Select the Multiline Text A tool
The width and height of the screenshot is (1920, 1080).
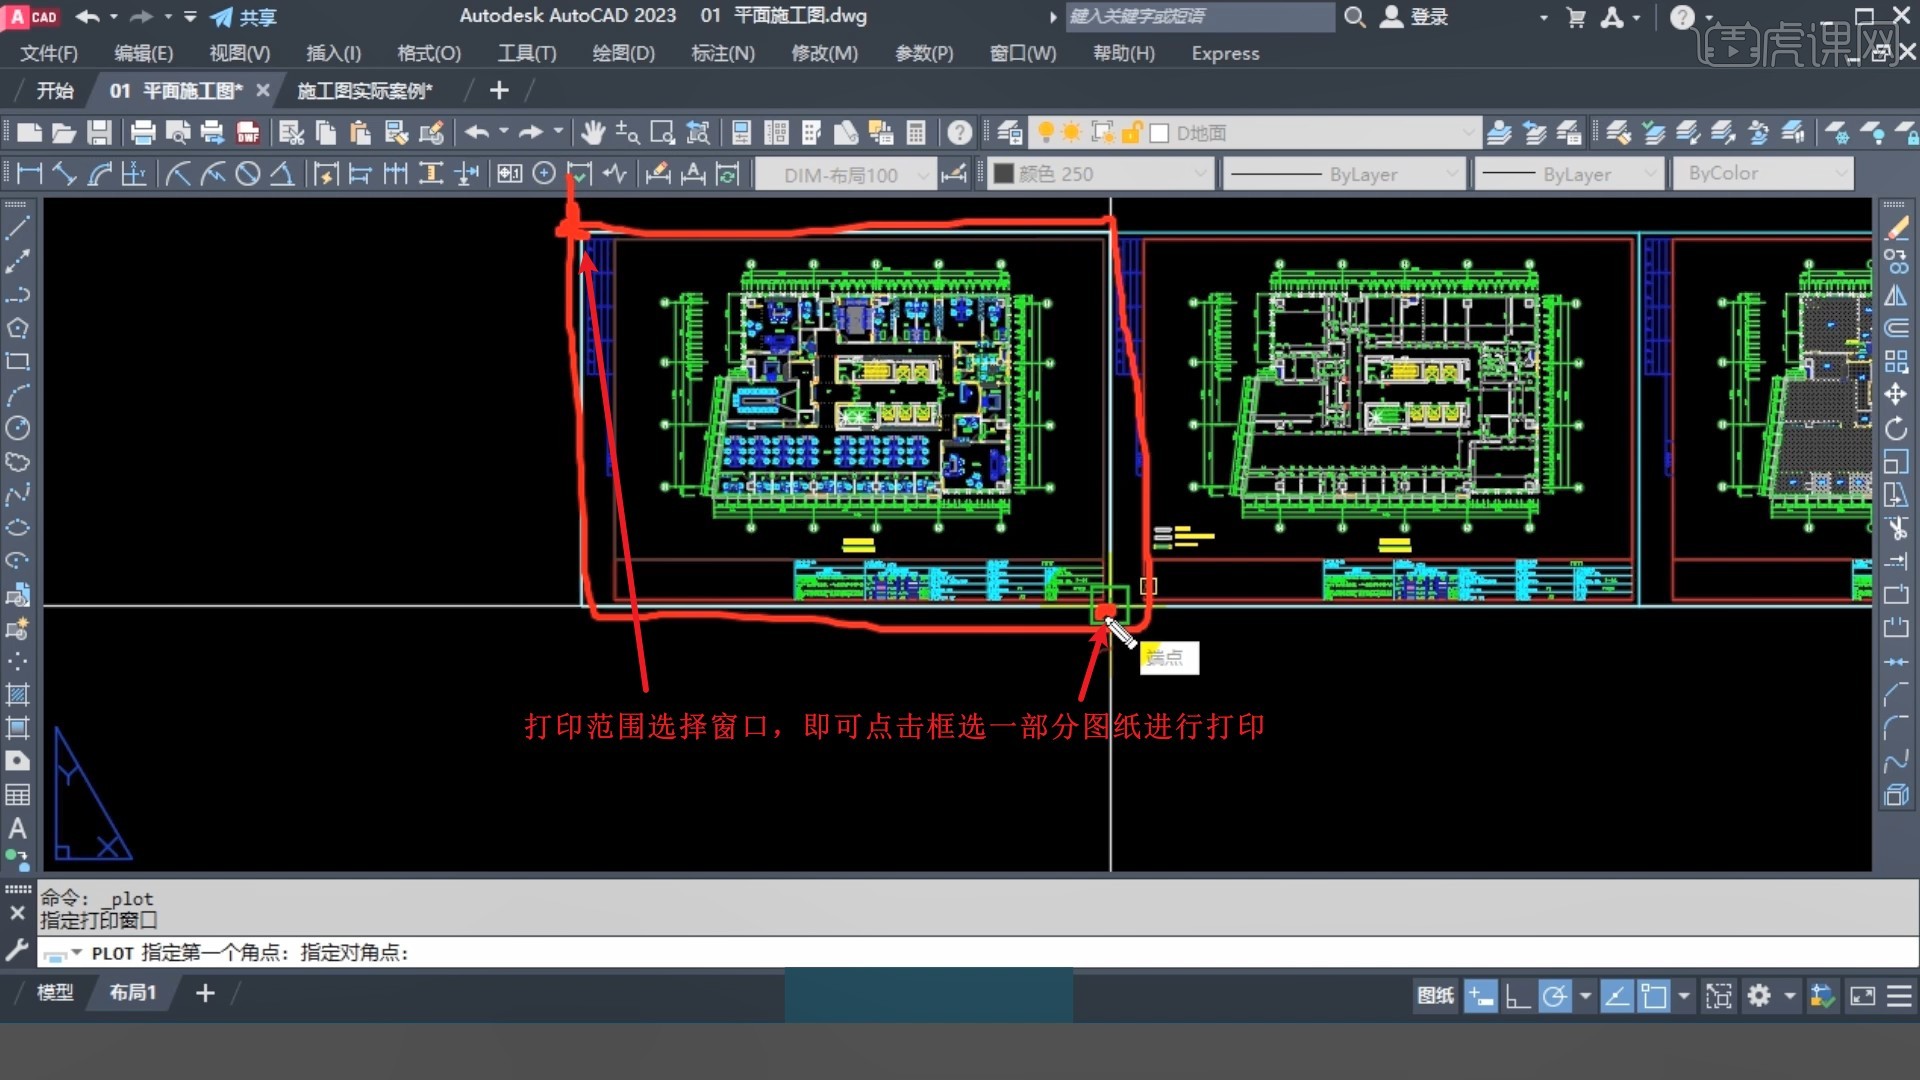[x=17, y=828]
